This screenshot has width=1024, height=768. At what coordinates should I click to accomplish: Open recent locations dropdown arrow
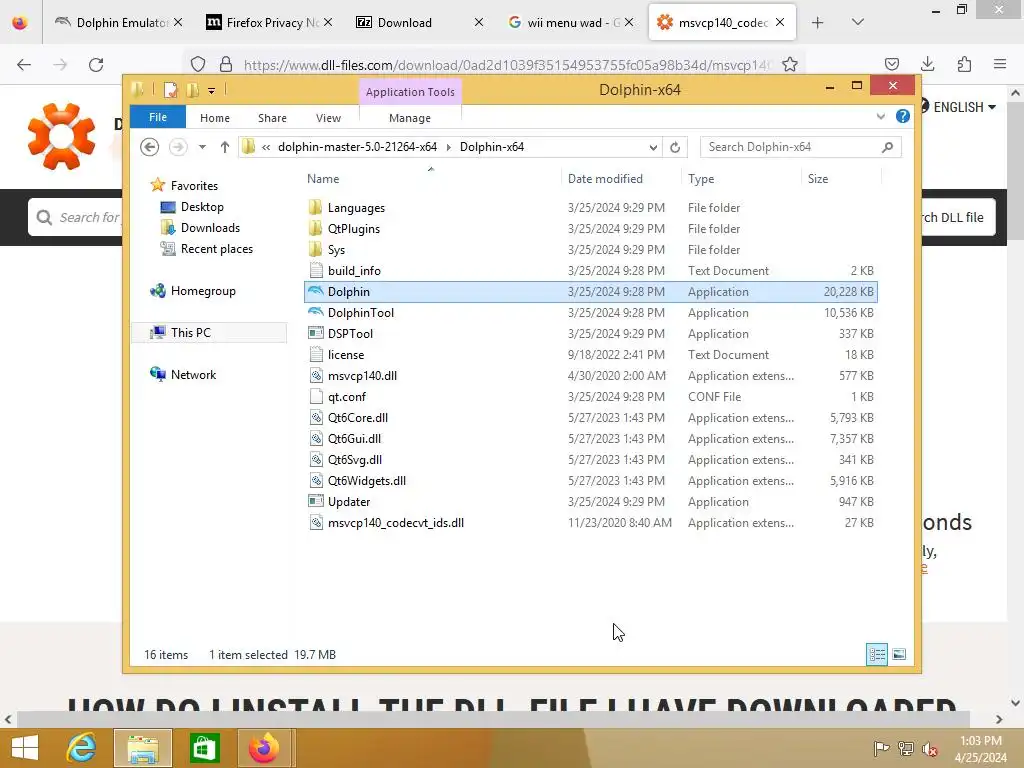(202, 147)
